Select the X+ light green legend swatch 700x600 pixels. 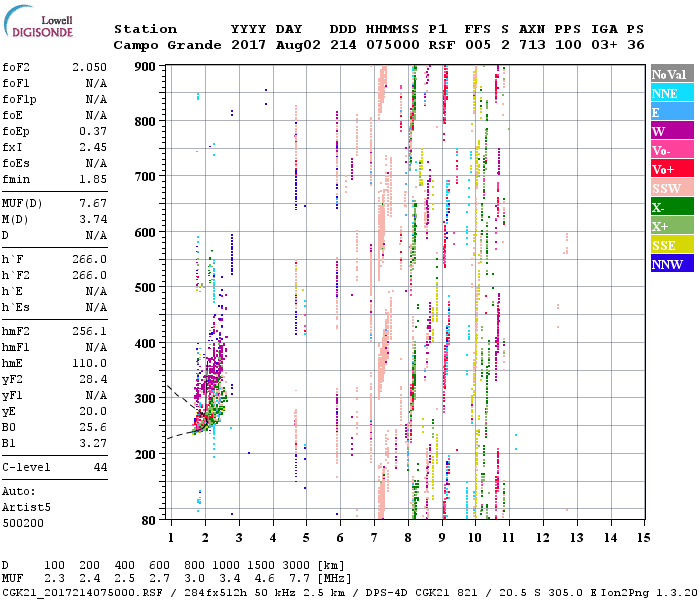click(672, 225)
